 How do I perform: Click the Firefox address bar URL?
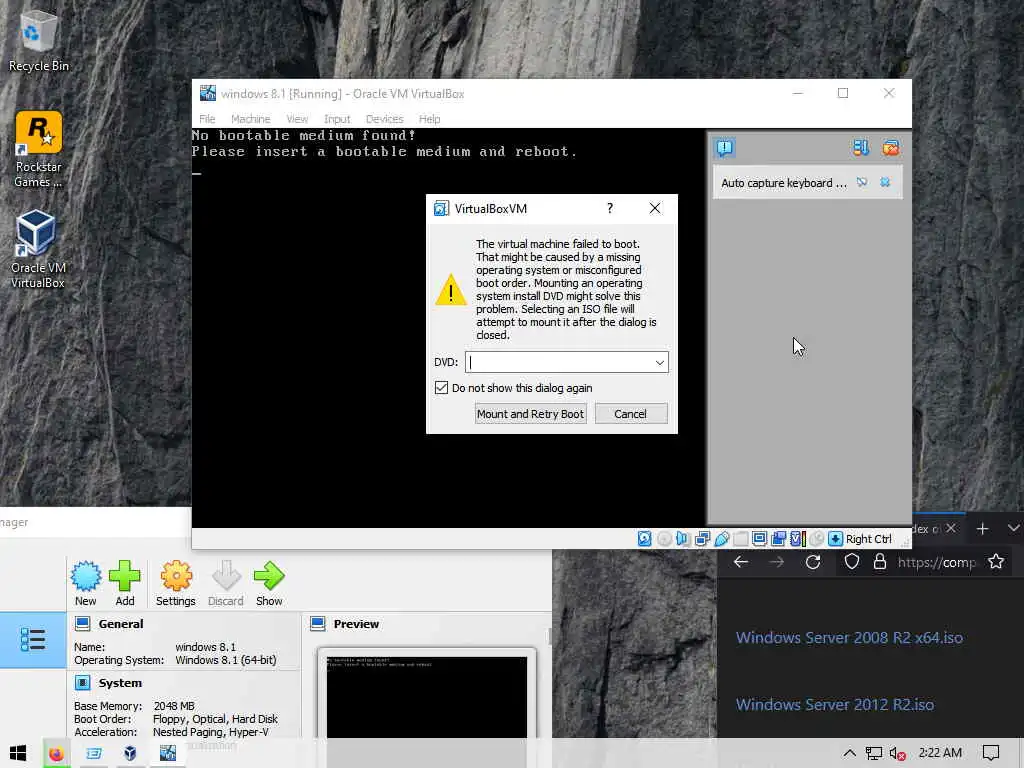pos(936,562)
